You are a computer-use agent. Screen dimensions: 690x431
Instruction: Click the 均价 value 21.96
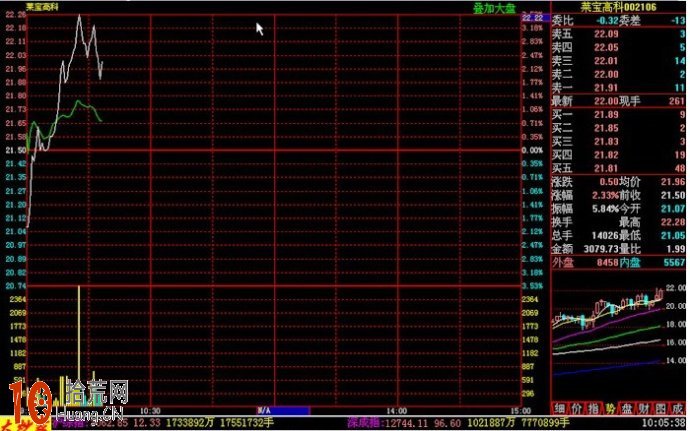(673, 182)
